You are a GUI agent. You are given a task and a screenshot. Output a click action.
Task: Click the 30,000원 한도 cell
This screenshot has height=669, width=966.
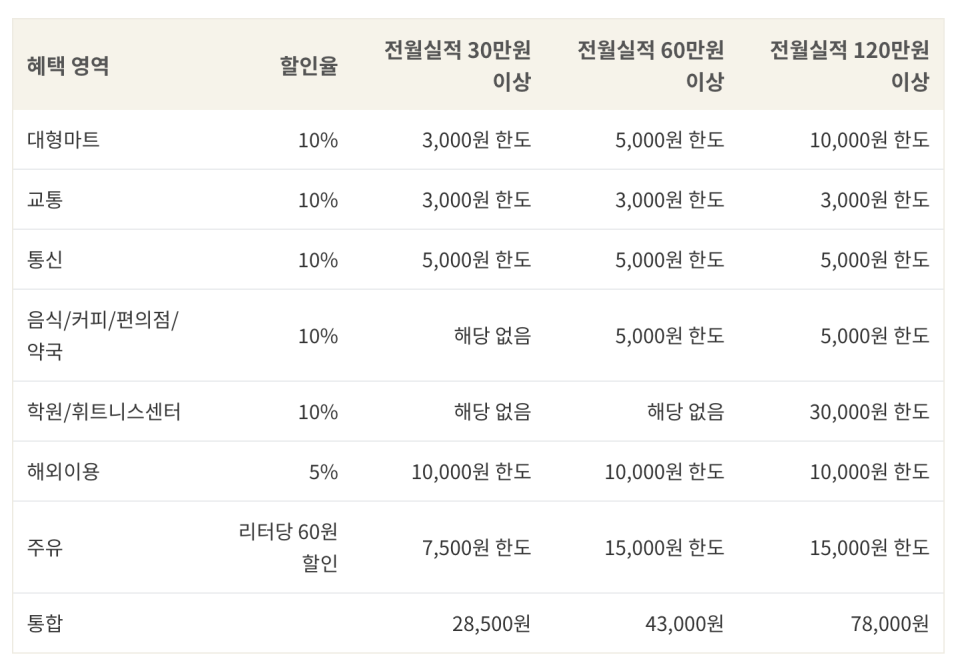tap(868, 412)
